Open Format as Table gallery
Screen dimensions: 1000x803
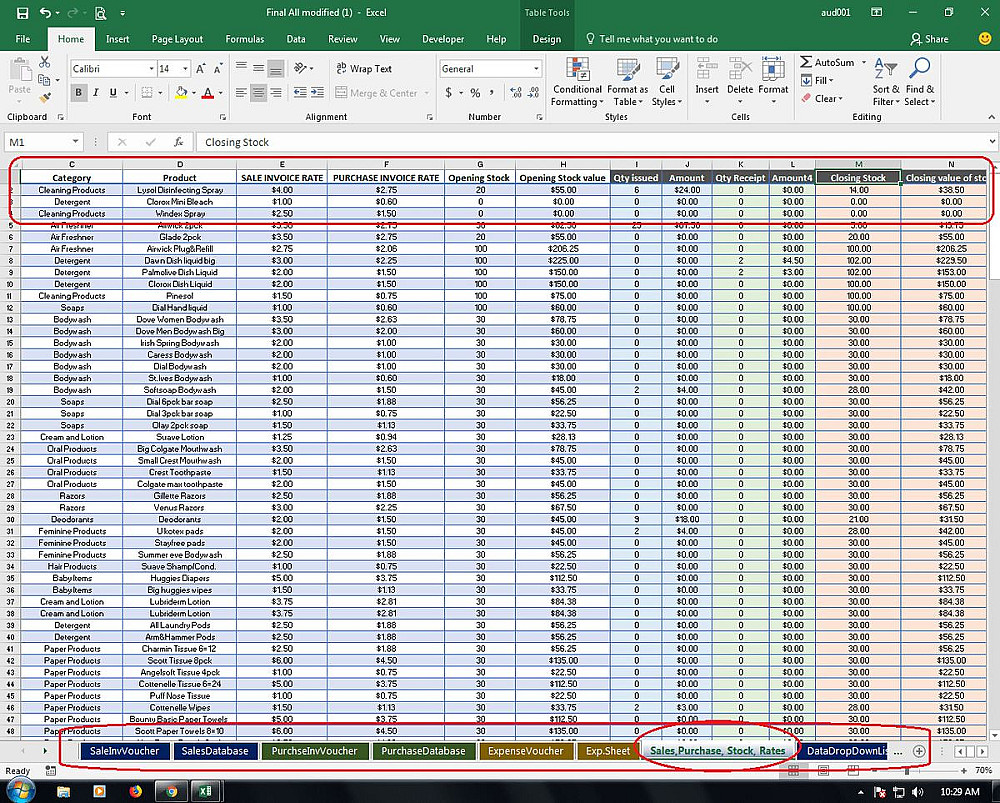point(628,82)
